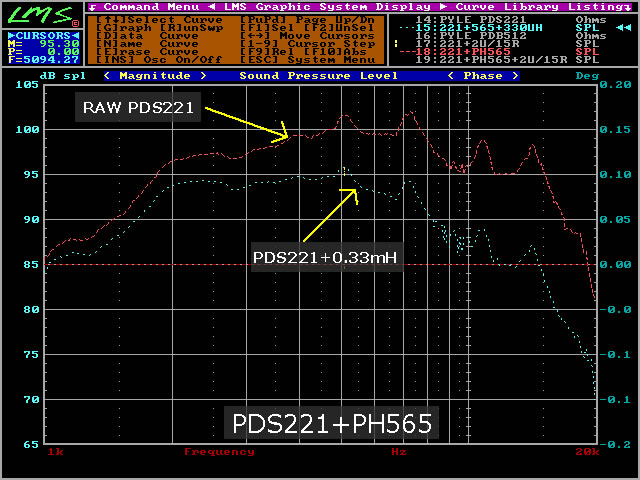Select curve 19: 221+PH565+2U/15R
This screenshot has width=640, height=480.
coord(507,60)
